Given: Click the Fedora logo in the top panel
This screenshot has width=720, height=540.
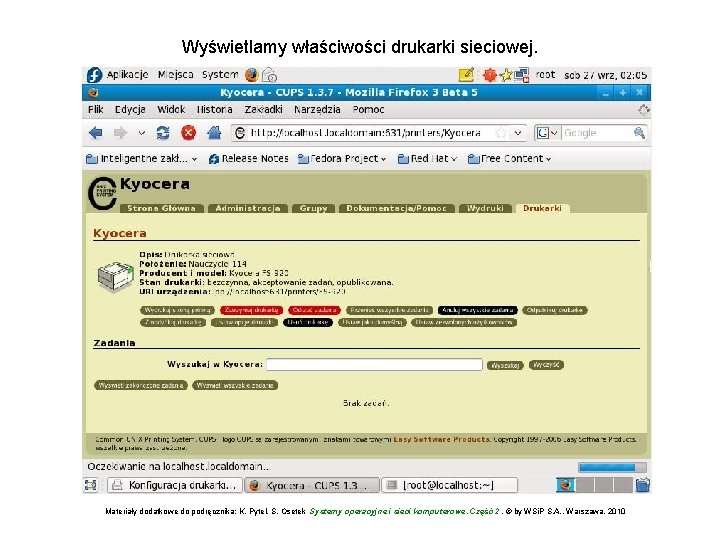Looking at the screenshot, I should tap(94, 74).
